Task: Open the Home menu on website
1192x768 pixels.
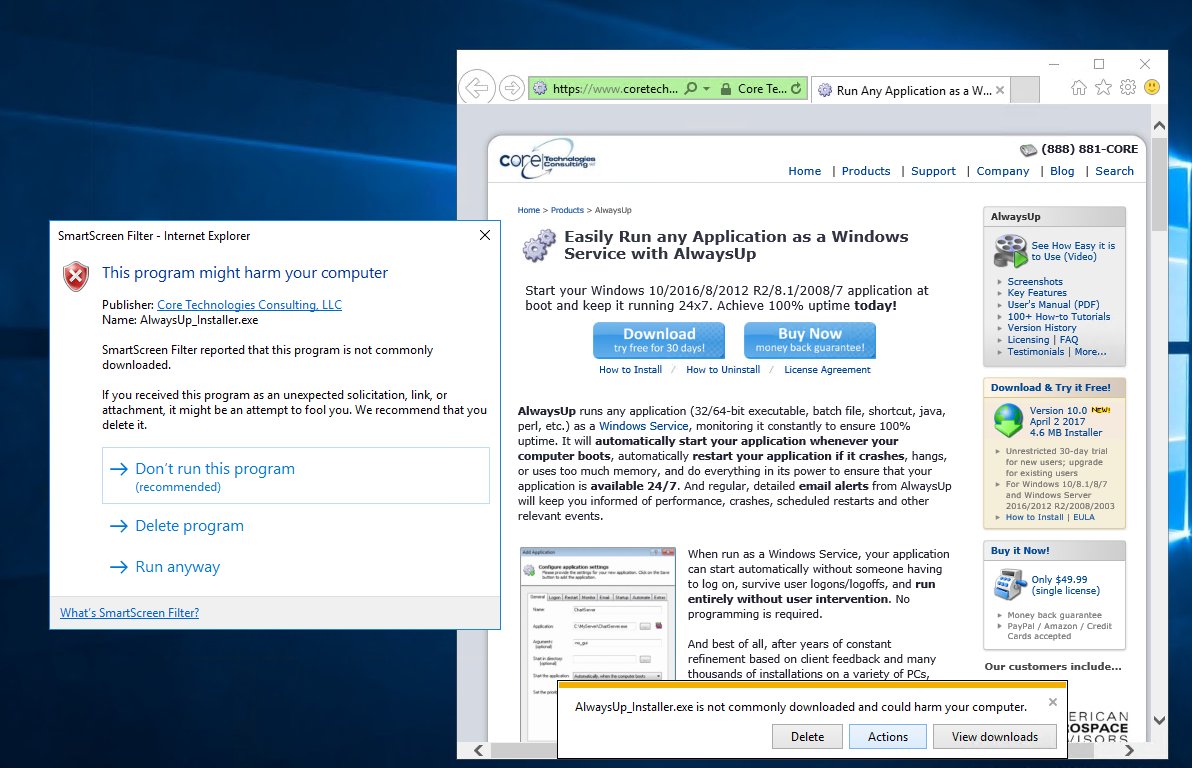Action: point(804,171)
